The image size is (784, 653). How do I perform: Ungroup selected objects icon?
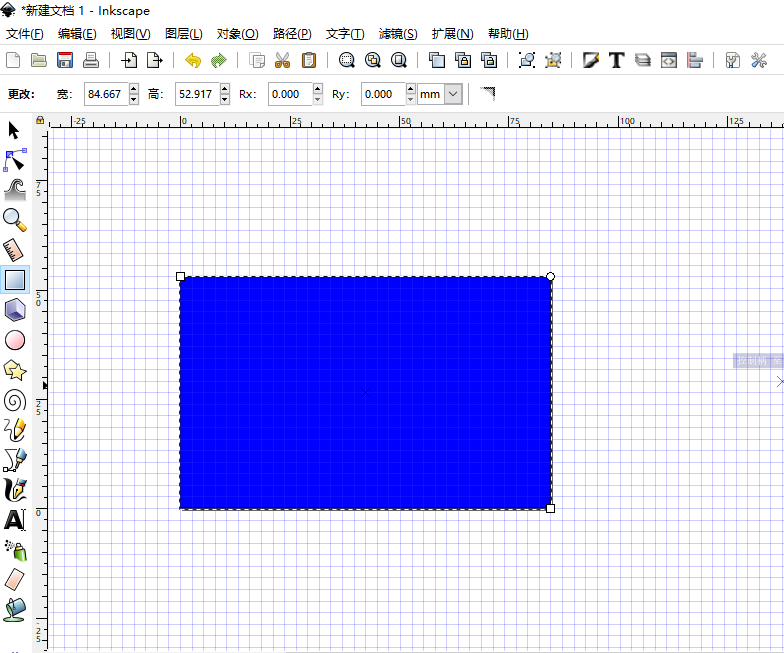553,60
